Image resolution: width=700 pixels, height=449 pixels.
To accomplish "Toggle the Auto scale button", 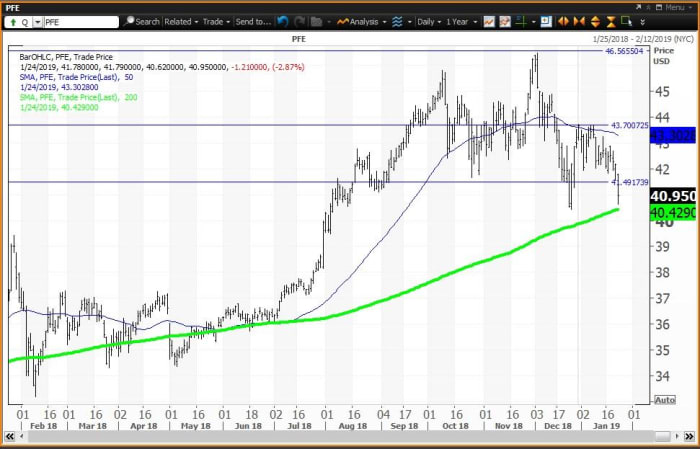I will pos(663,399).
